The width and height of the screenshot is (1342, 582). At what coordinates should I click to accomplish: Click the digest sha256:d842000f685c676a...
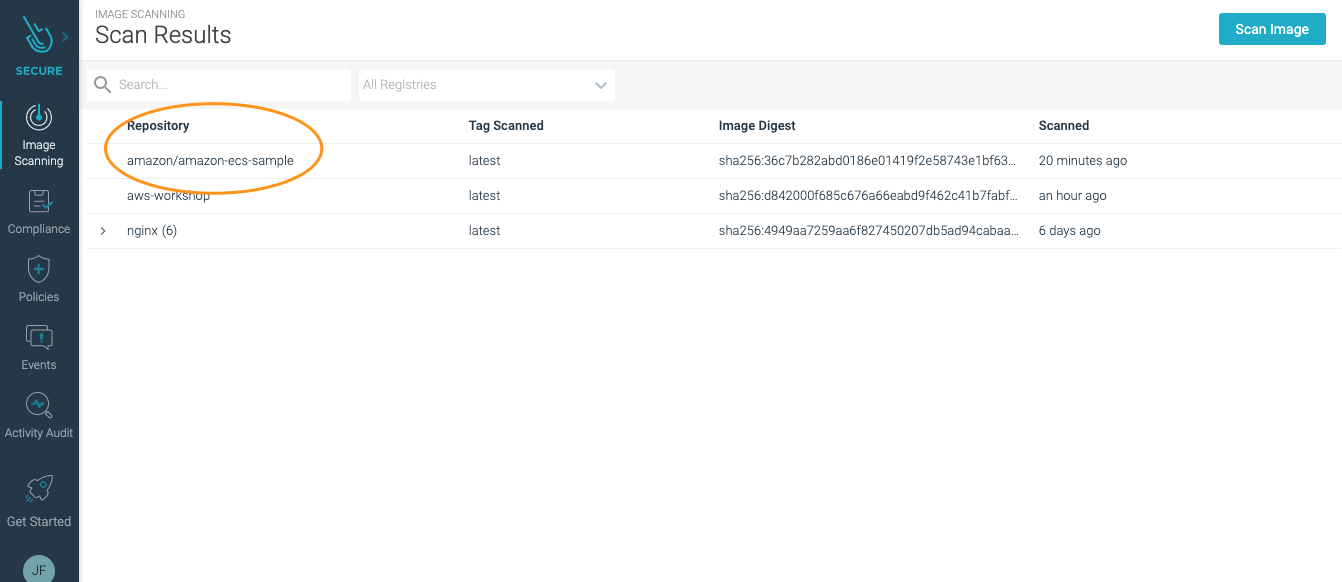click(x=869, y=196)
